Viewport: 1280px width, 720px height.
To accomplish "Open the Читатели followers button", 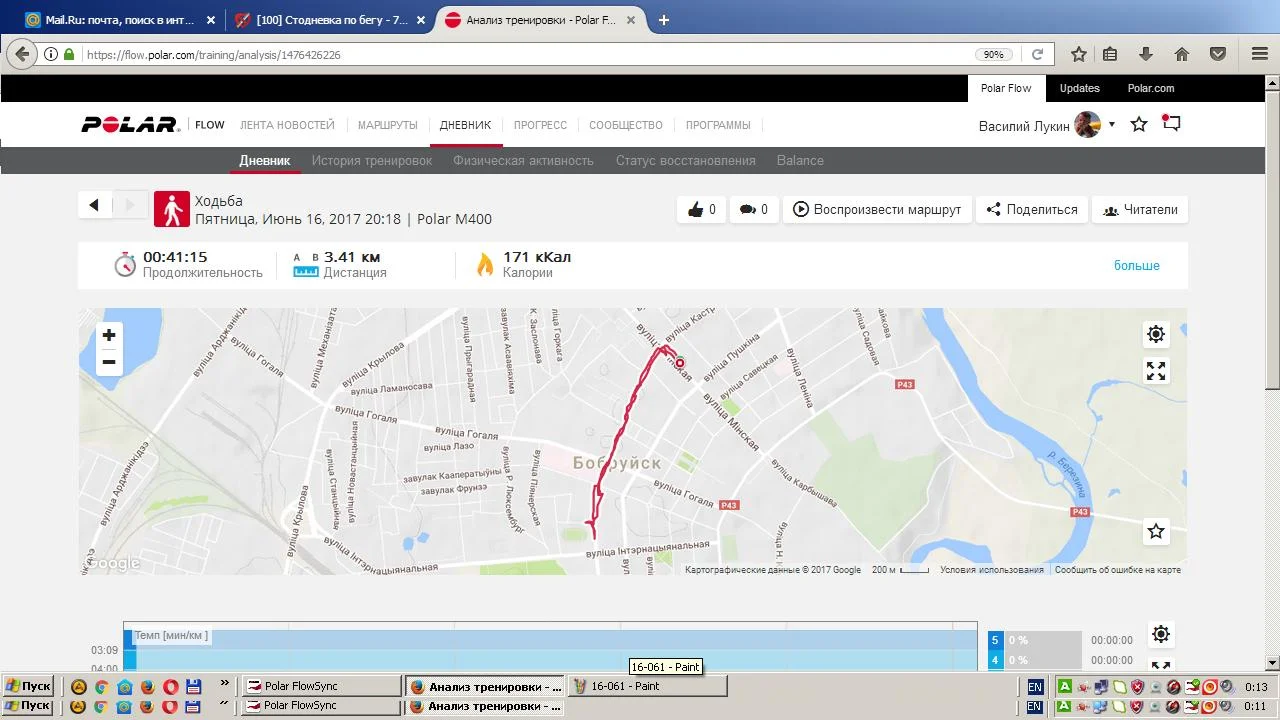I will click(x=1140, y=209).
